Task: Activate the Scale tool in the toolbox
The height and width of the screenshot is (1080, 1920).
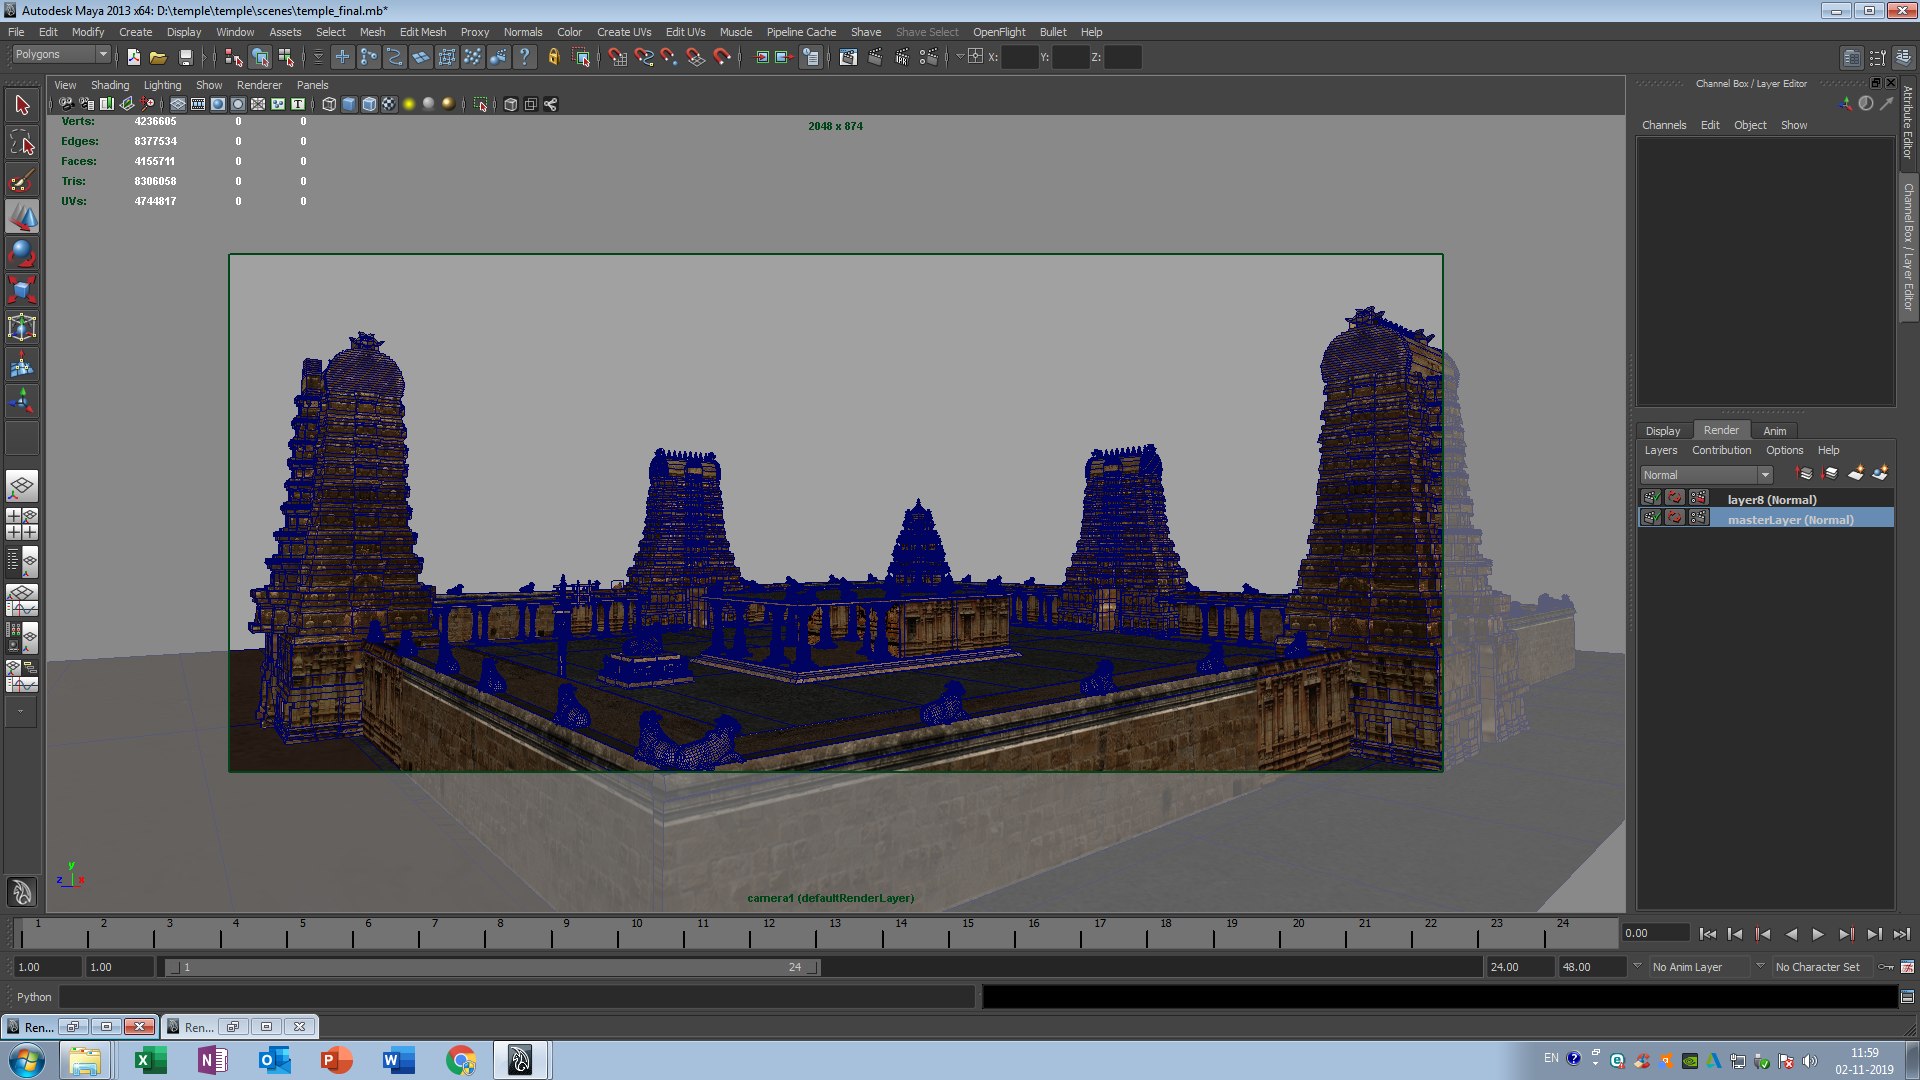Action: point(22,290)
